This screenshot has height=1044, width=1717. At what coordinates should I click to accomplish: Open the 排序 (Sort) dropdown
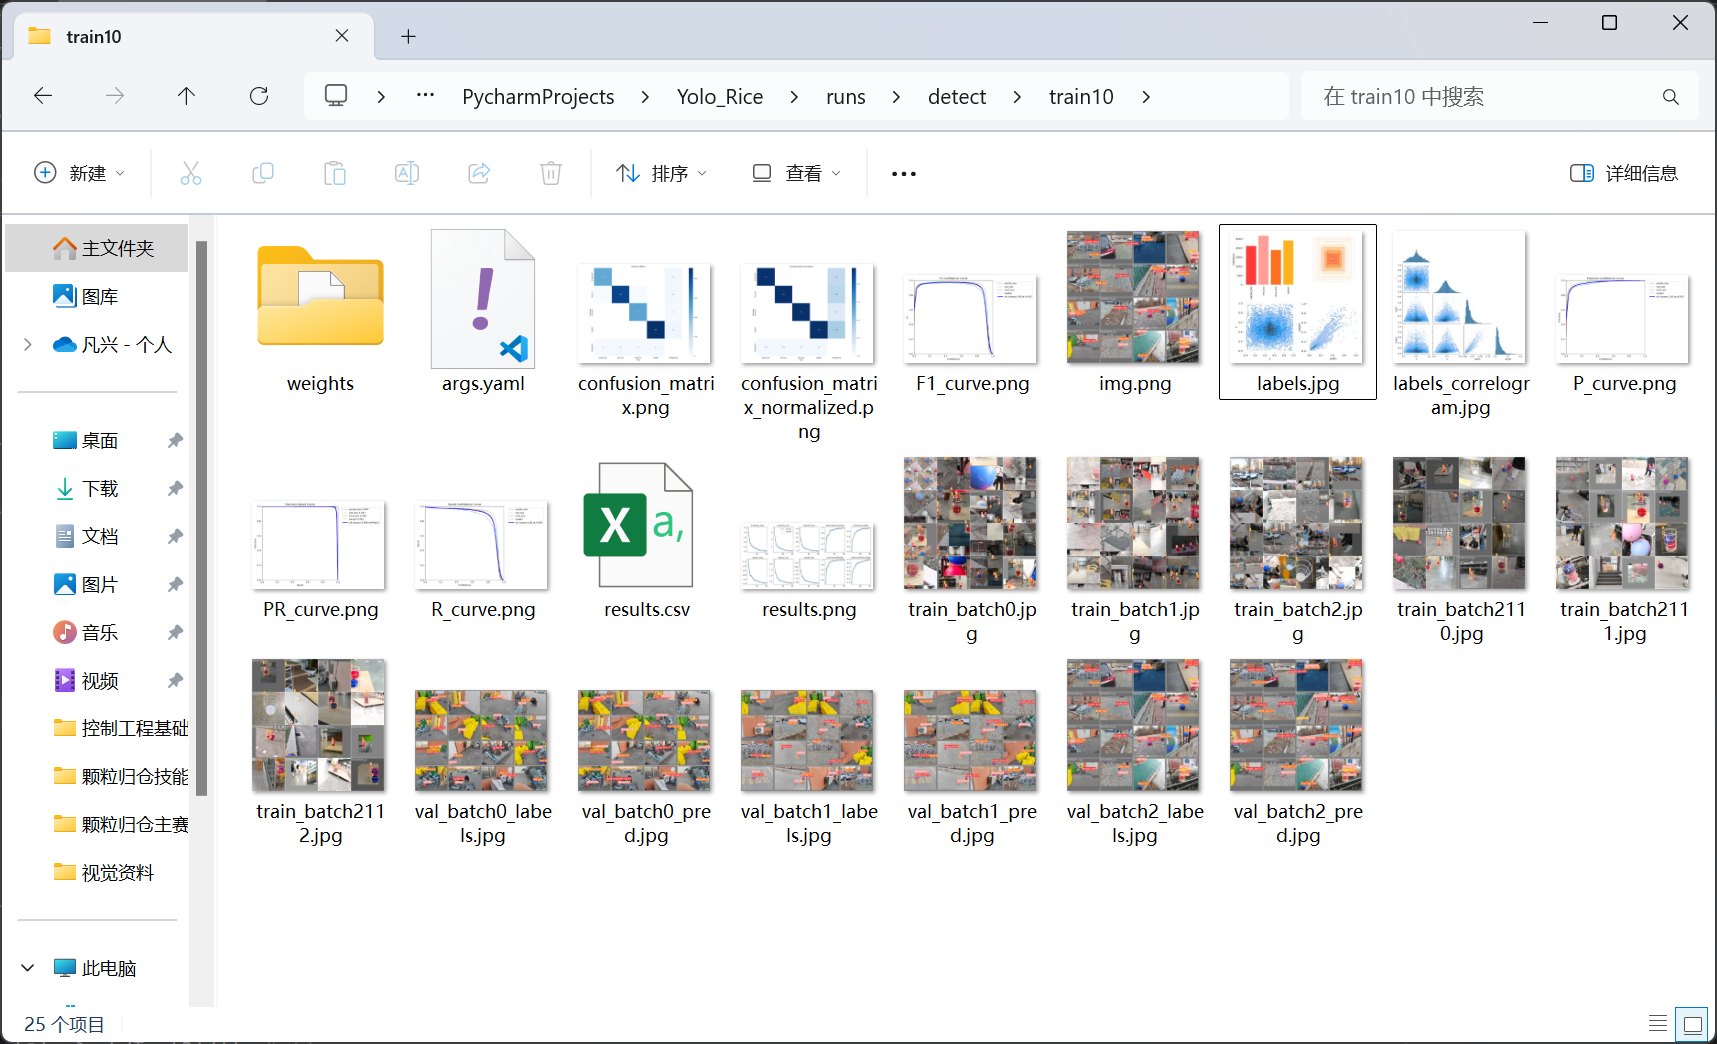[661, 173]
